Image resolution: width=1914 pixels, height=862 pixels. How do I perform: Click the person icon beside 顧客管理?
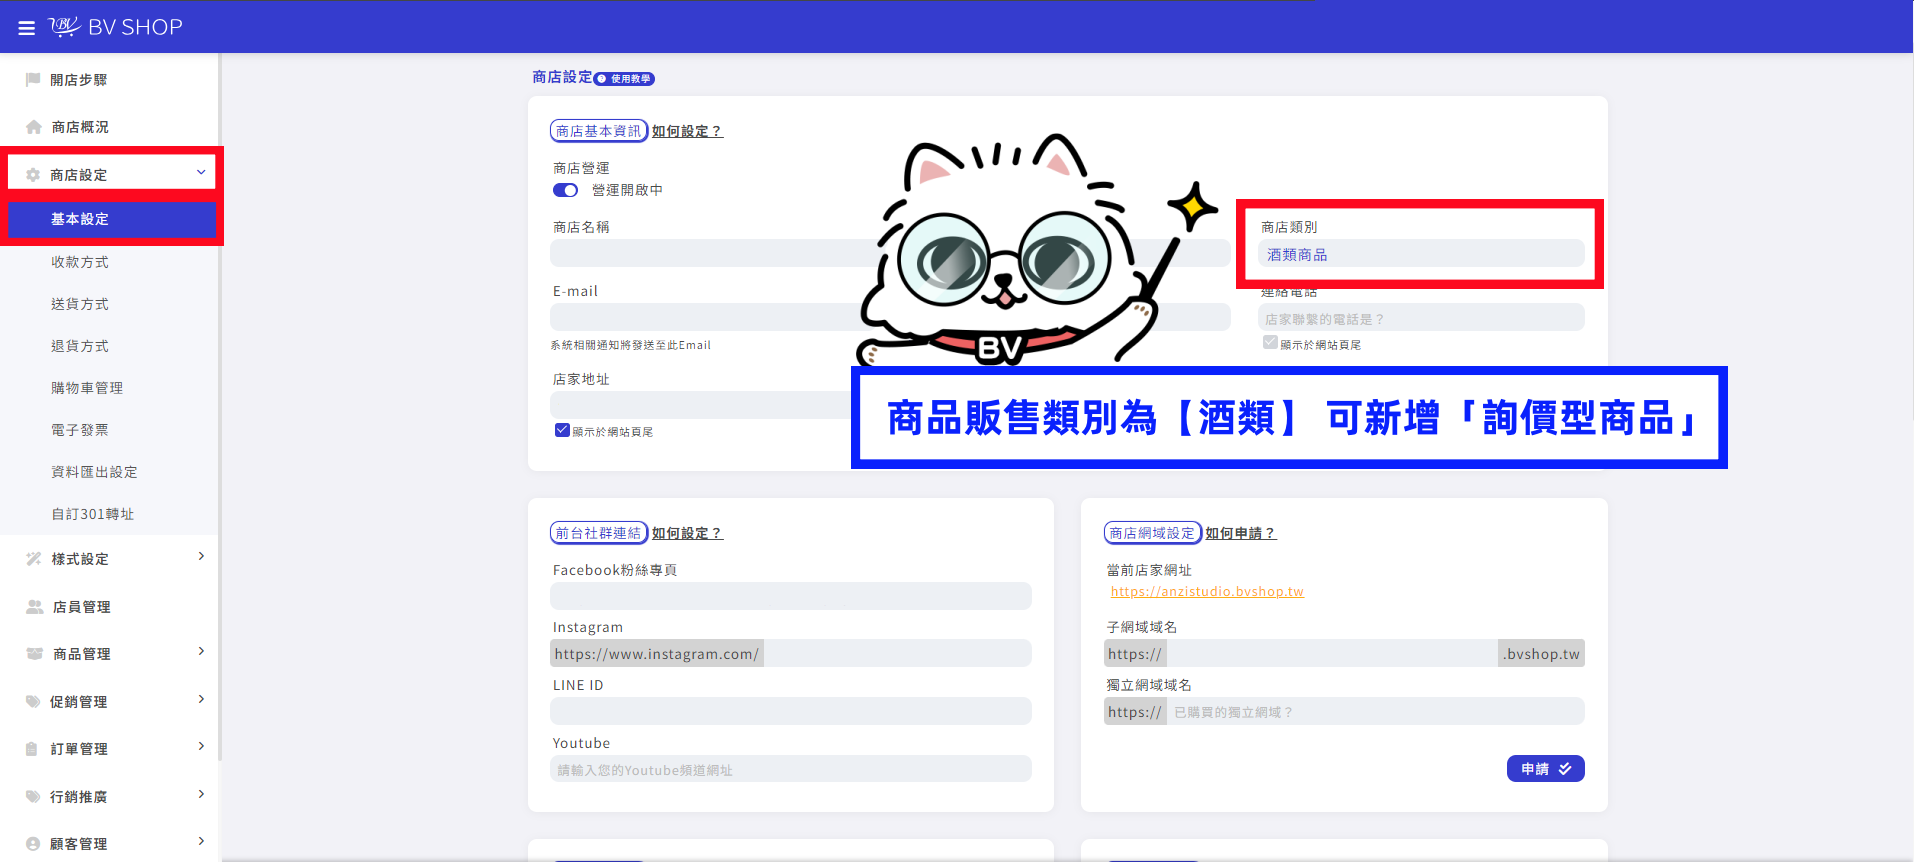click(x=33, y=844)
